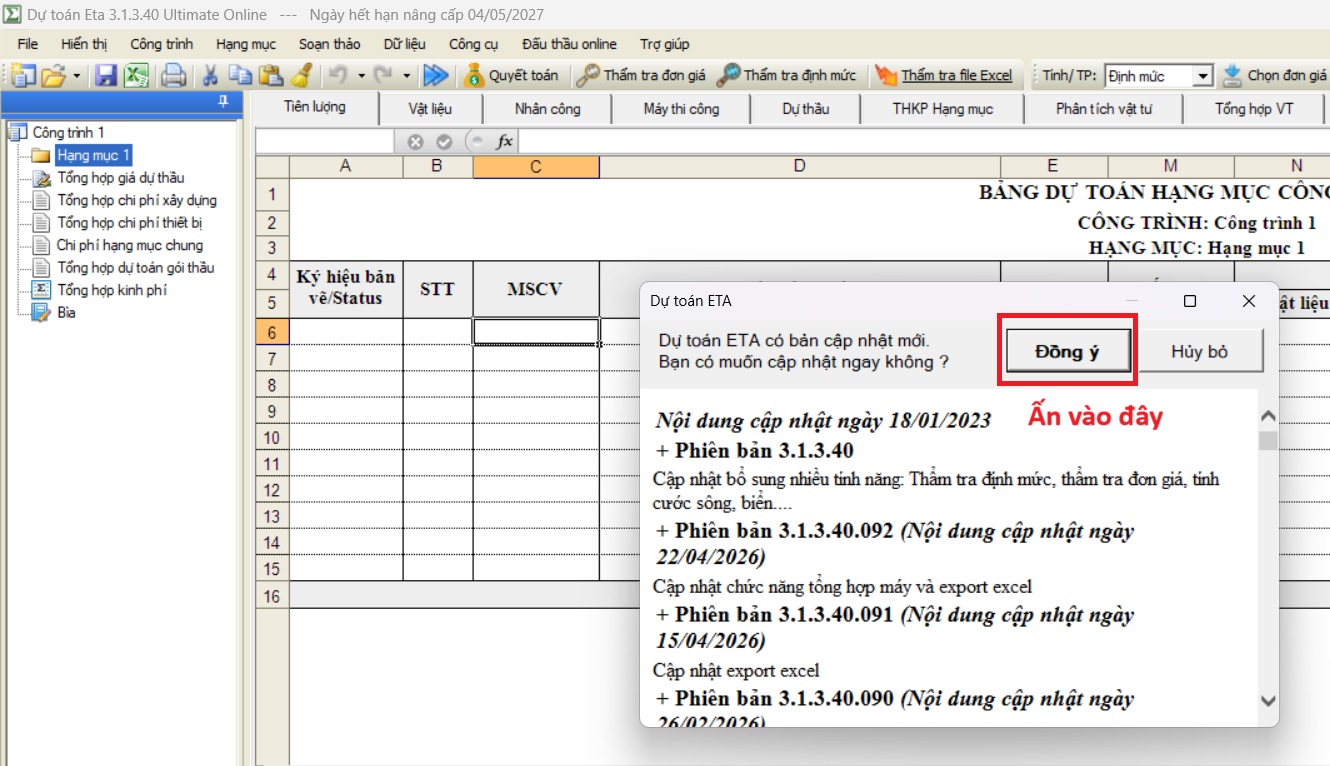Insert a function with the fx icon
This screenshot has width=1330, height=766.
[x=505, y=142]
